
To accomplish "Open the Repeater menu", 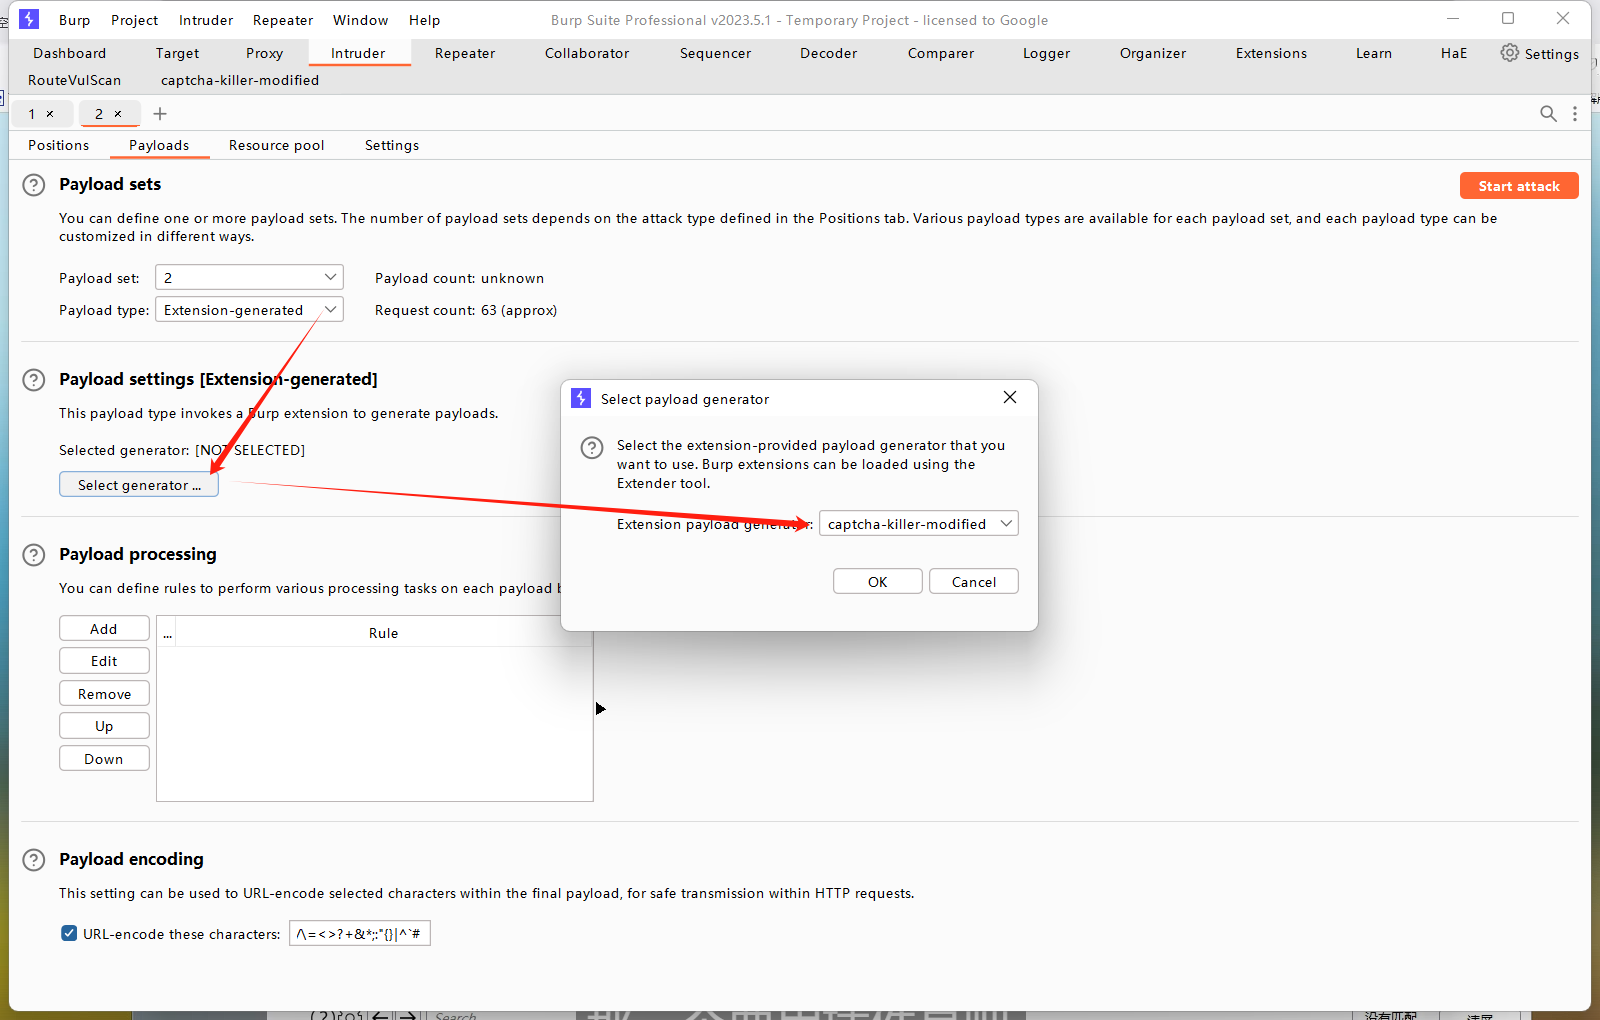I will (x=283, y=20).
